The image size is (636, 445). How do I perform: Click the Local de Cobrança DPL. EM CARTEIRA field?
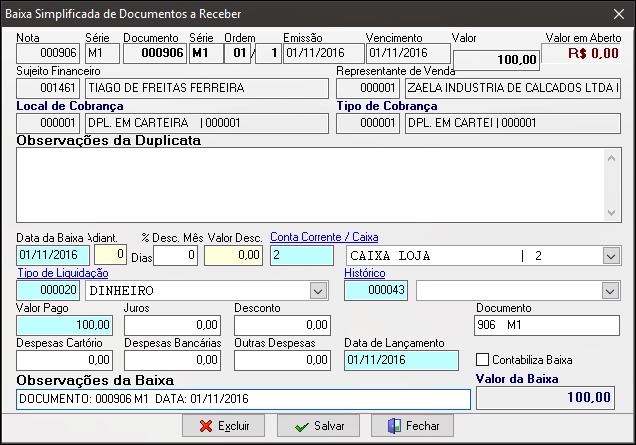coord(207,123)
